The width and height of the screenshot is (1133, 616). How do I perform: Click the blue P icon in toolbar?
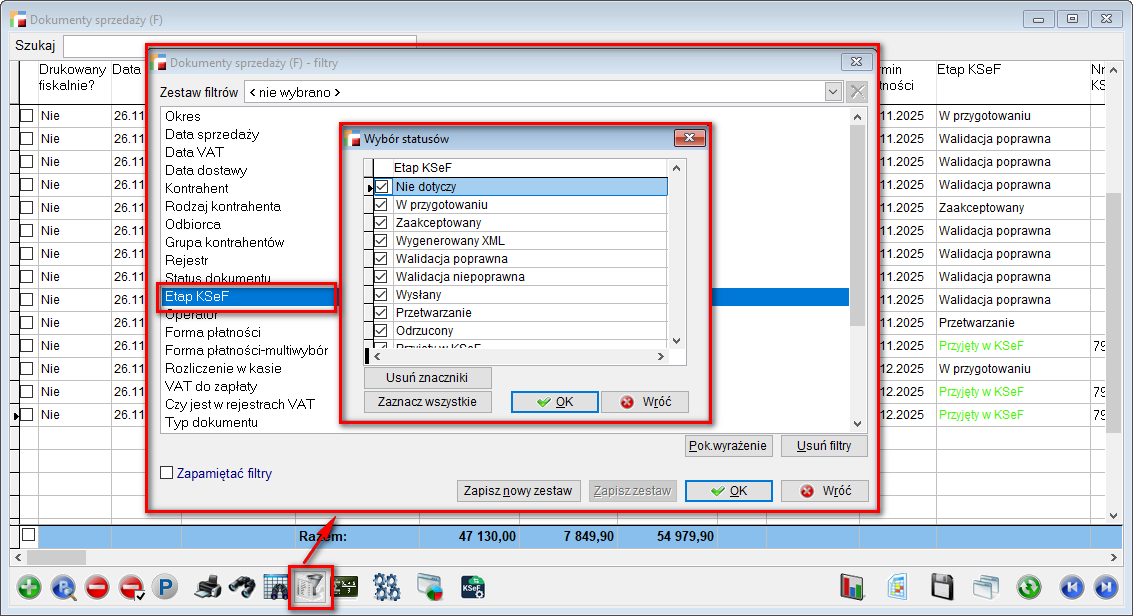pyautogui.click(x=163, y=587)
